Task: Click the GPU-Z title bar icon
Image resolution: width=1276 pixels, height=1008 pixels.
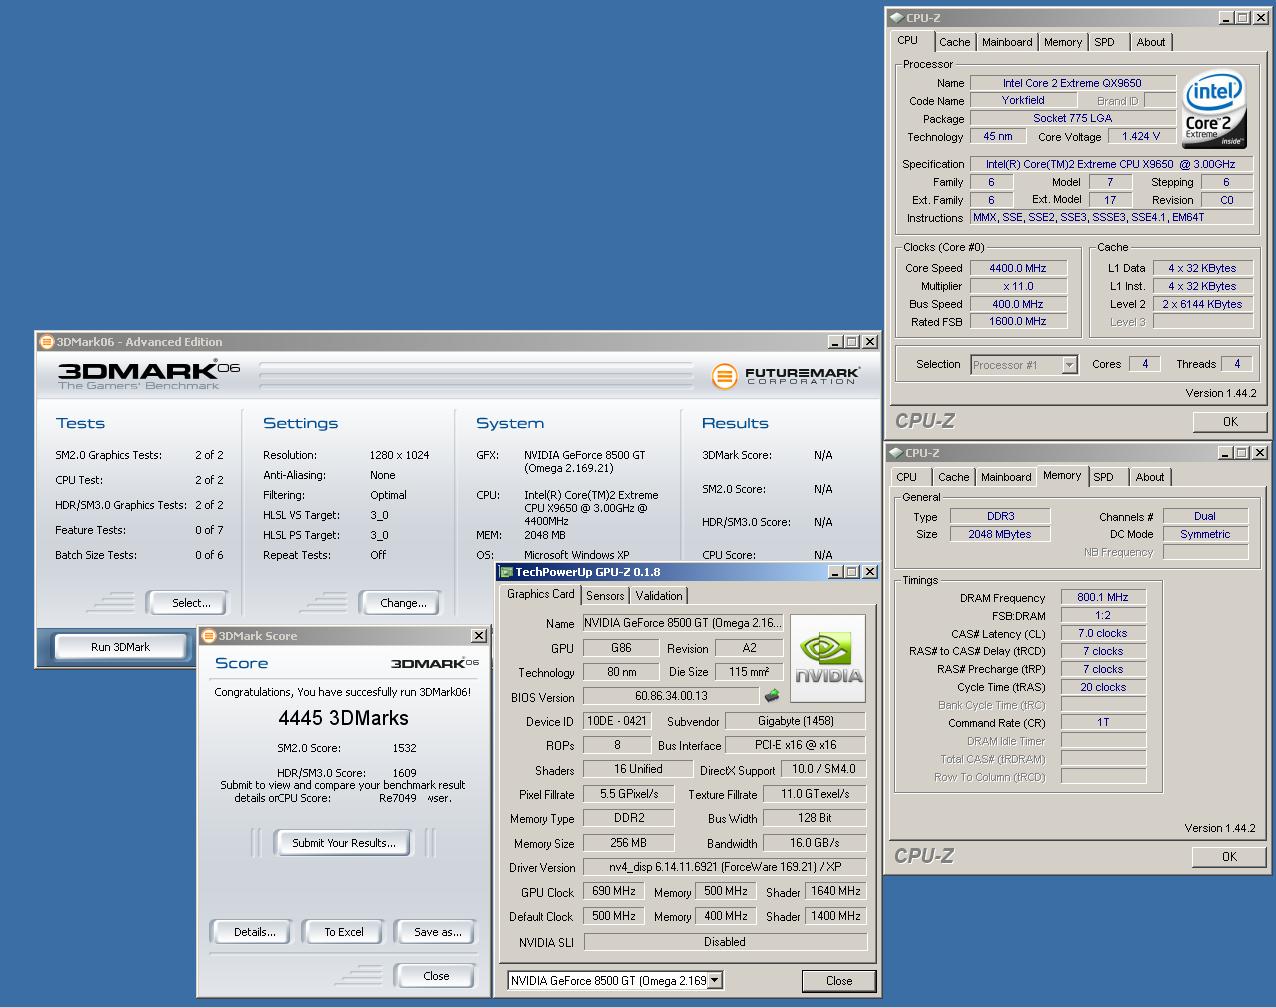Action: pyautogui.click(x=506, y=572)
